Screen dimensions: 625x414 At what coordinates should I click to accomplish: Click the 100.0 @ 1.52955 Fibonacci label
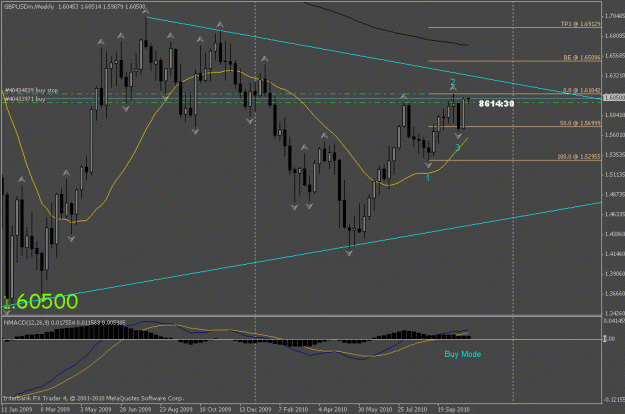tap(579, 157)
